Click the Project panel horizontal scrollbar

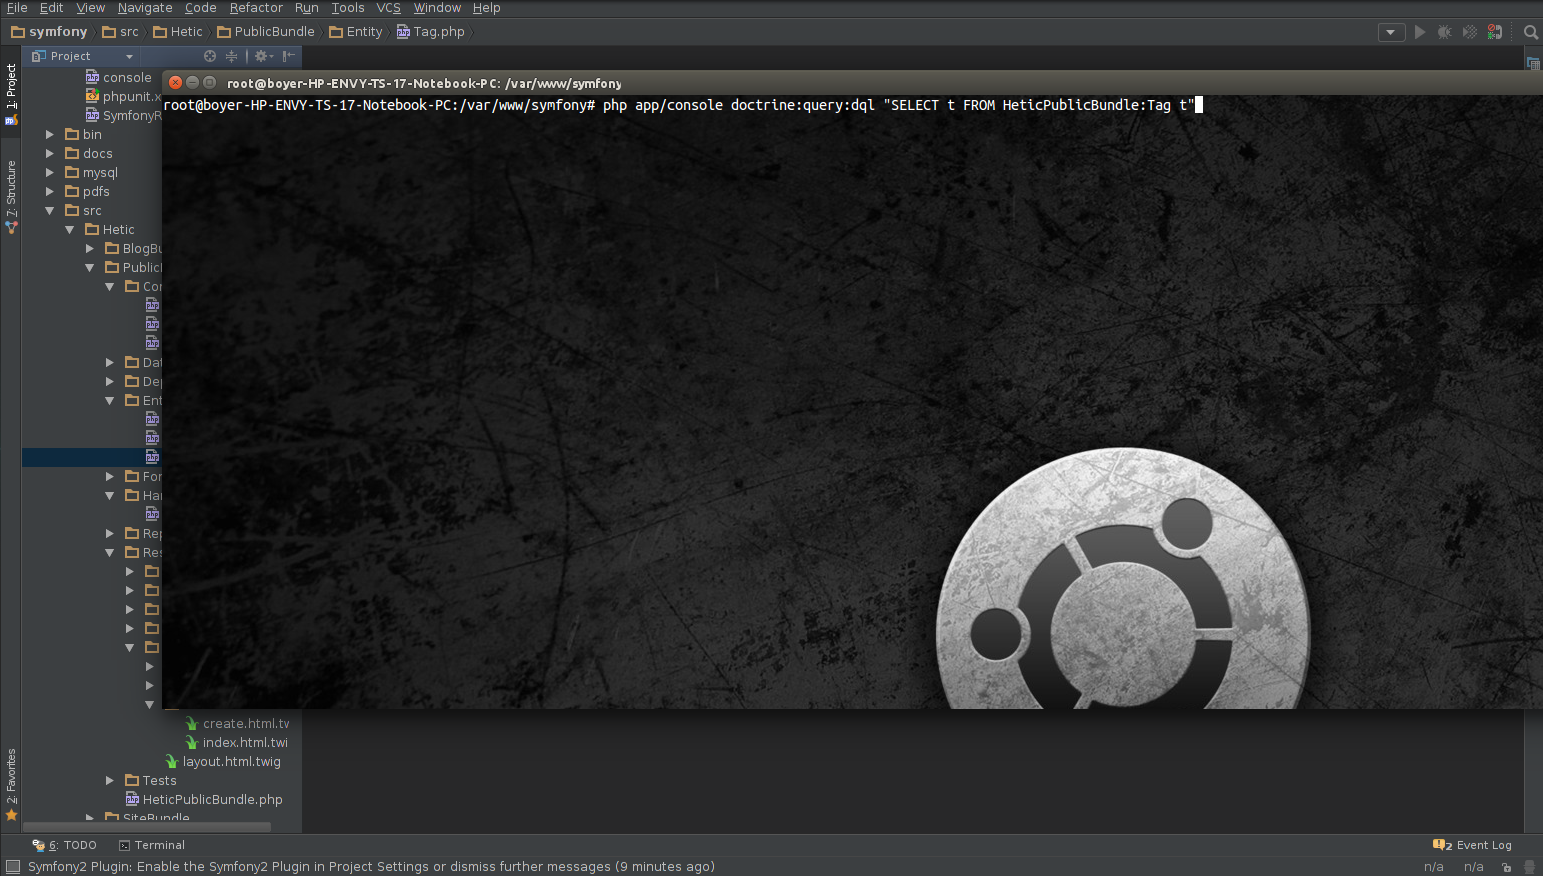pos(147,827)
